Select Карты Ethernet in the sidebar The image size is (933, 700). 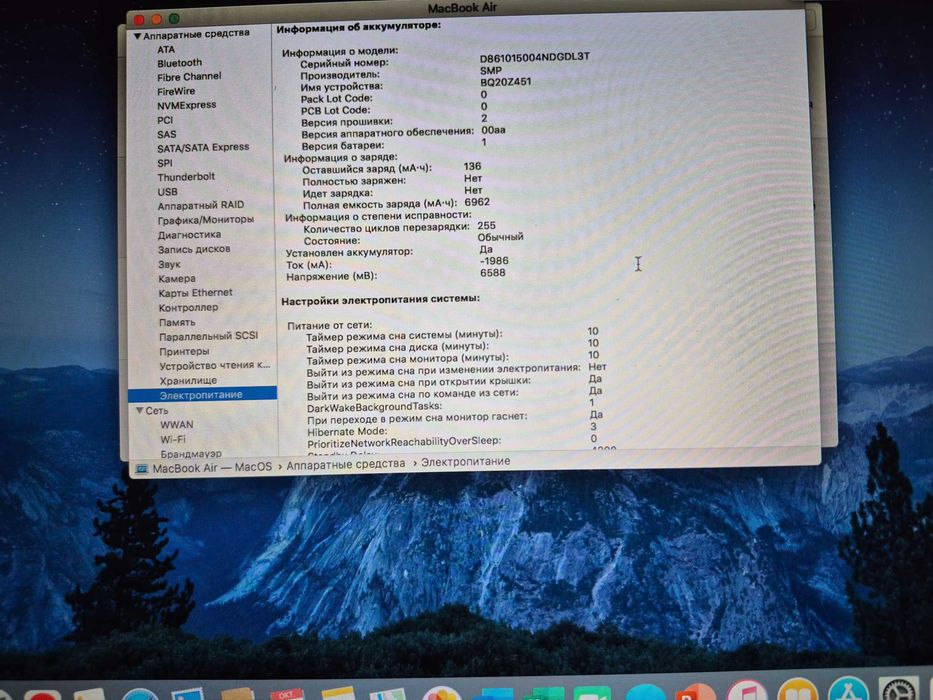point(195,292)
